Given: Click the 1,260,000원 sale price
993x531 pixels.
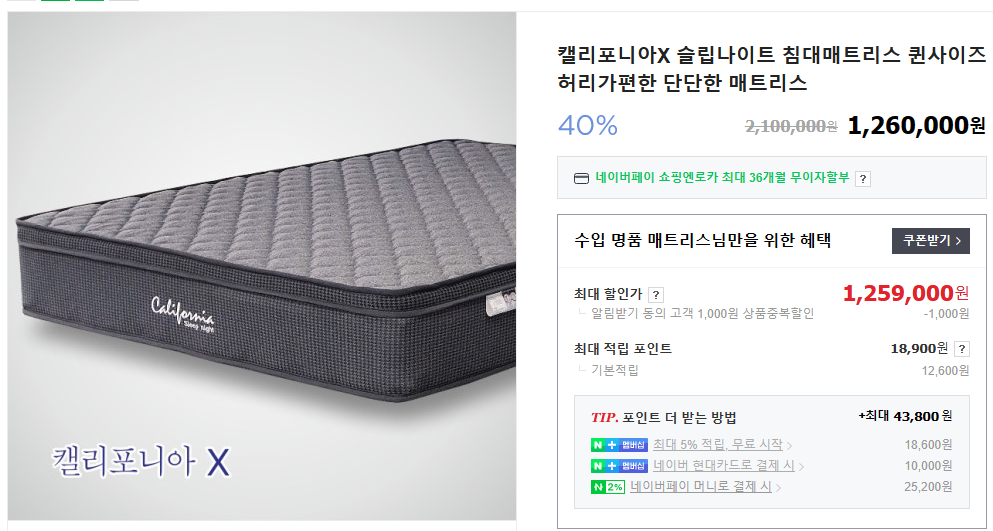Looking at the screenshot, I should [x=916, y=125].
